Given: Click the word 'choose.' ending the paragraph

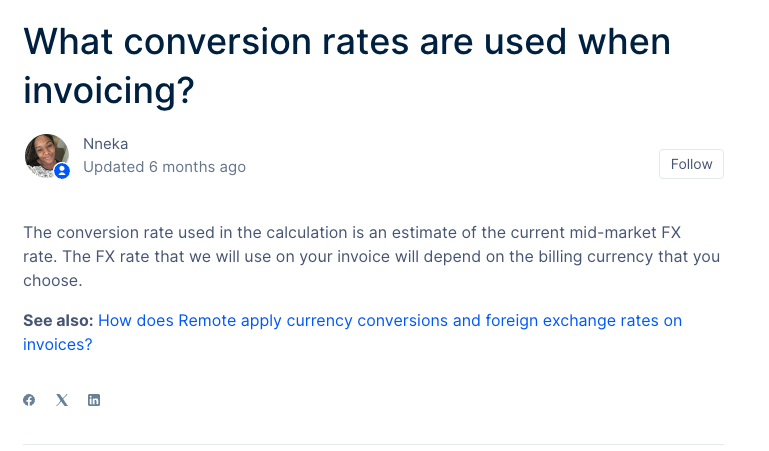Looking at the screenshot, I should [52, 280].
